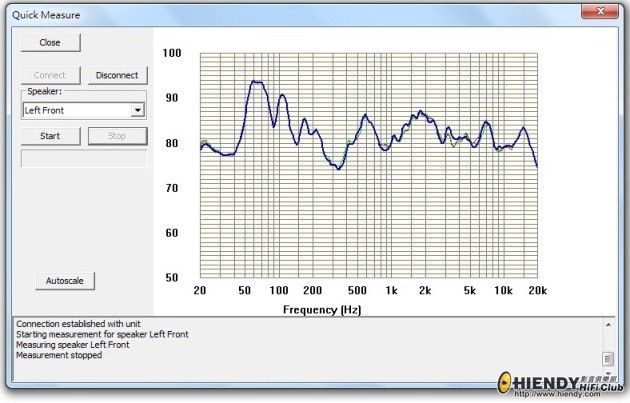This screenshot has height=403, width=630.
Task: Autoscale the frequency response graph
Action: (x=65, y=281)
